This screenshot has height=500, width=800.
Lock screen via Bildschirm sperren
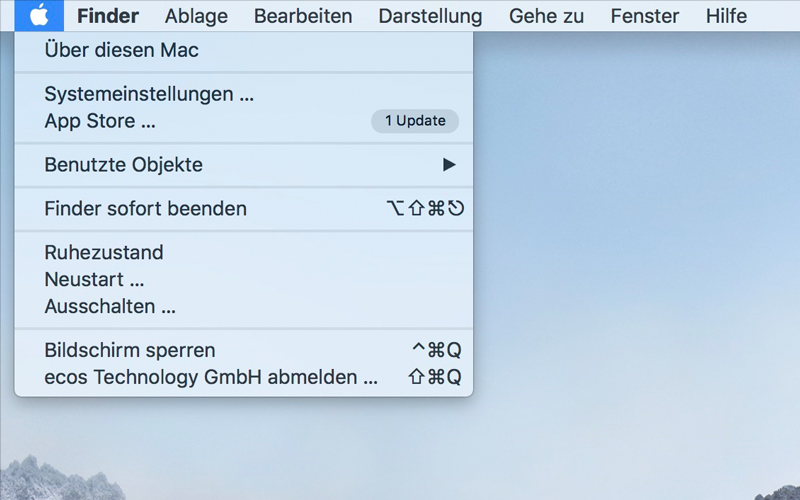tap(130, 351)
